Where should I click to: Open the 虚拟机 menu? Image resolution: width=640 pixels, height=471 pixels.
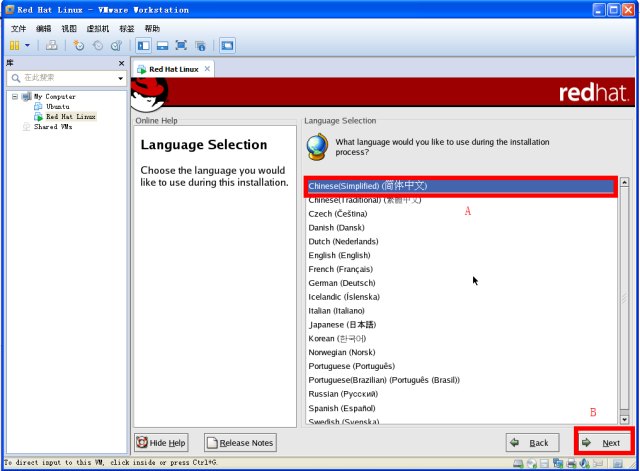[98, 29]
